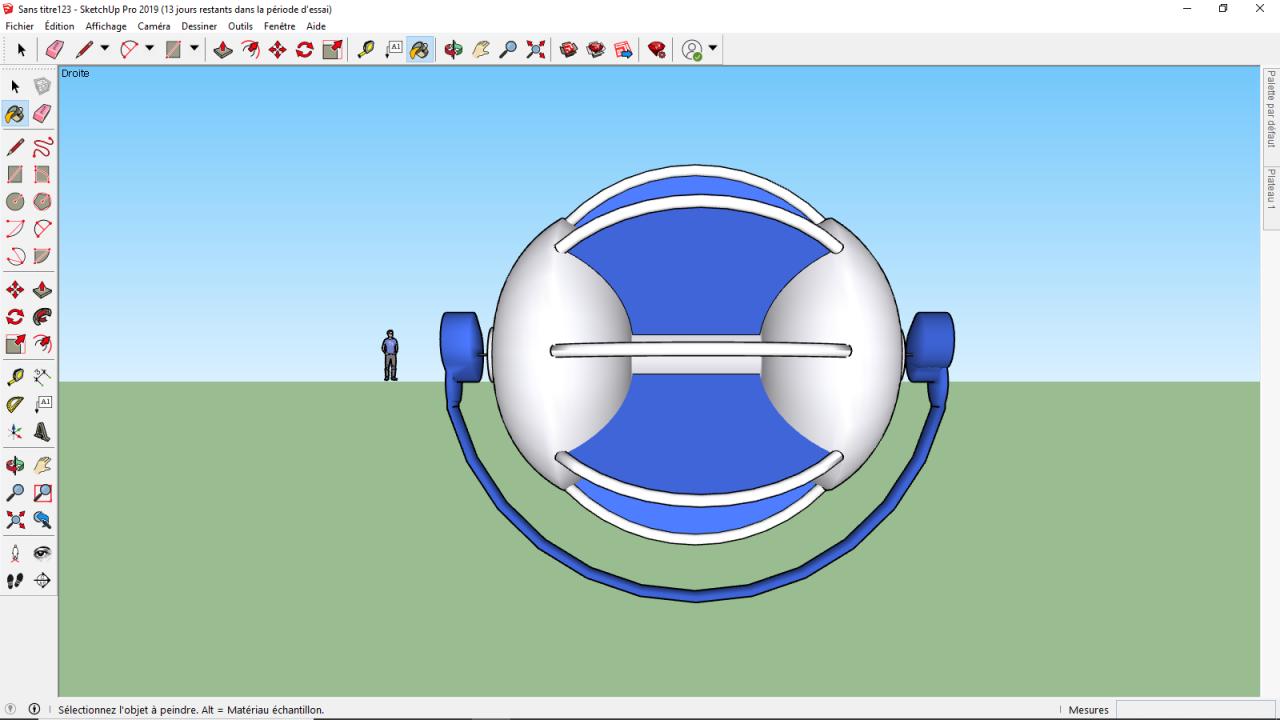Click Zoom Extents in top toolbar
The height and width of the screenshot is (720, 1280).
536,49
